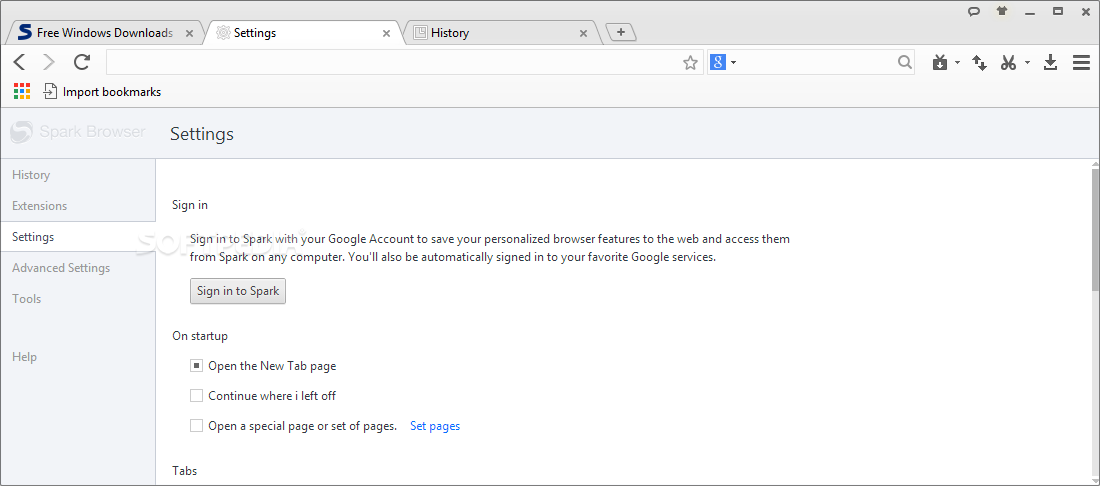Image resolution: width=1100 pixels, height=486 pixels.
Task: Switch to the Settings tab
Action: (300, 33)
